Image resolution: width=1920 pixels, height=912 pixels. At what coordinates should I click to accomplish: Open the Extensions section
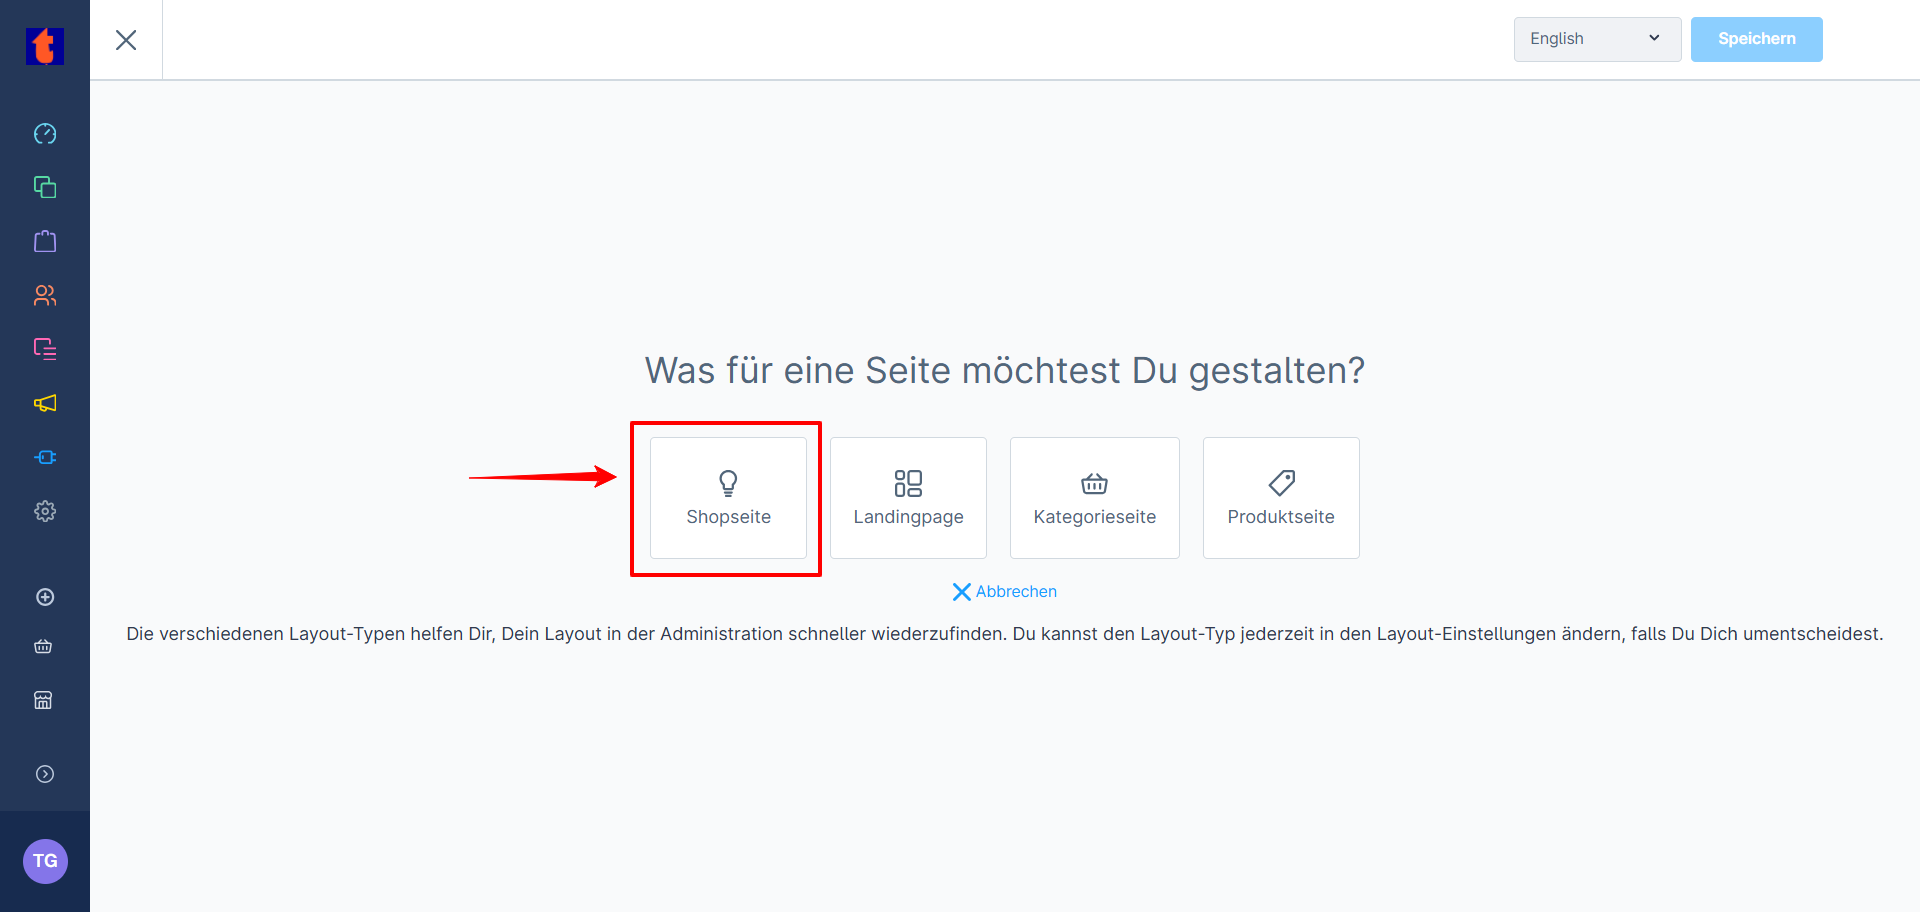pyautogui.click(x=45, y=457)
